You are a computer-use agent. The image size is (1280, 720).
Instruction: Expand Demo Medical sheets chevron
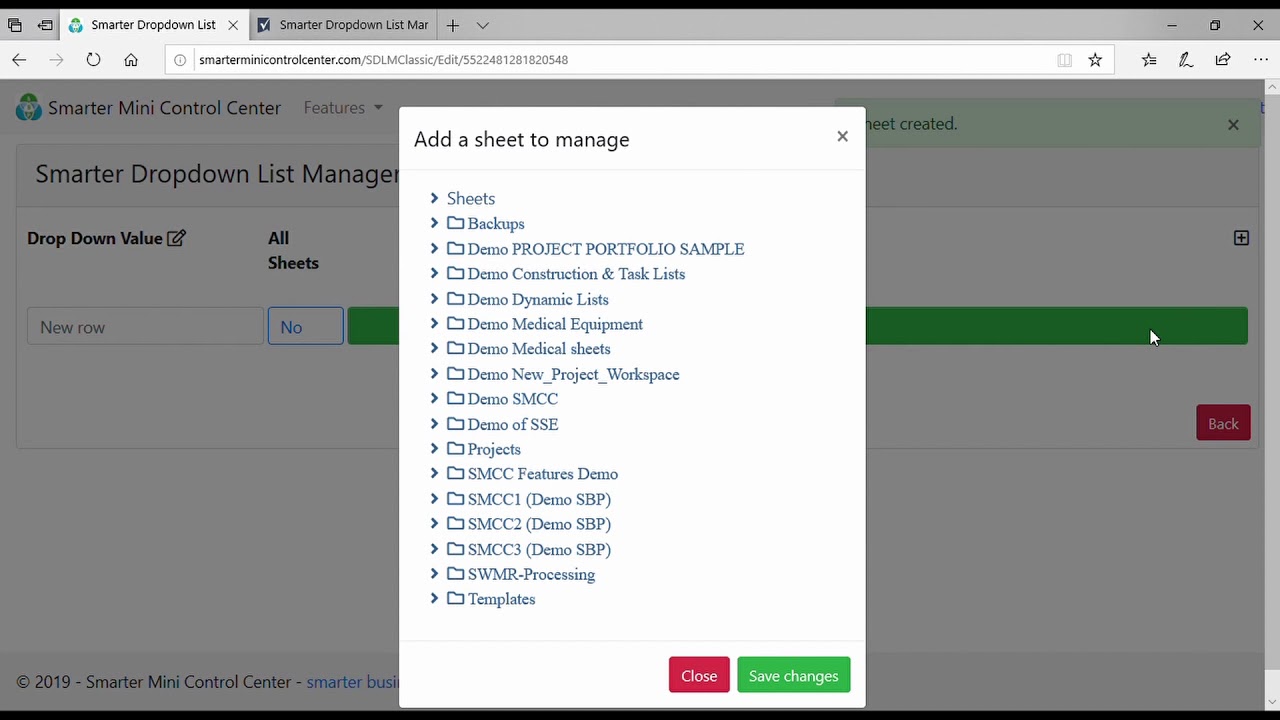tap(434, 348)
